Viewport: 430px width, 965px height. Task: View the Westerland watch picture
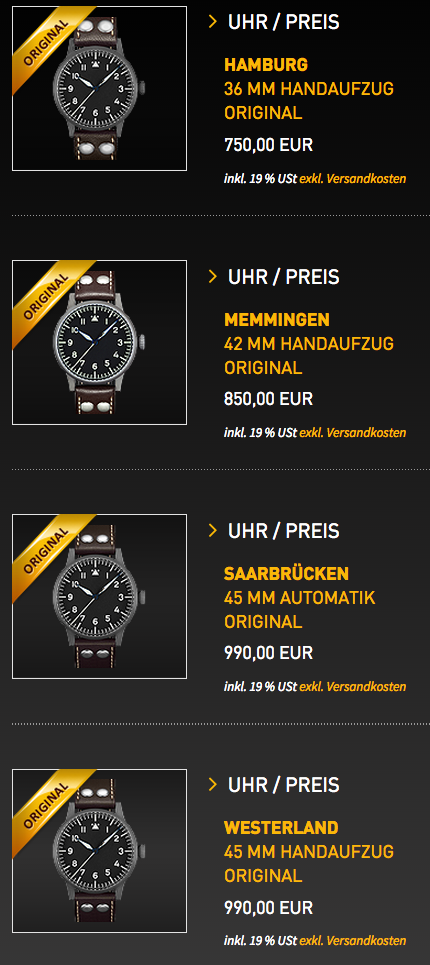99,851
